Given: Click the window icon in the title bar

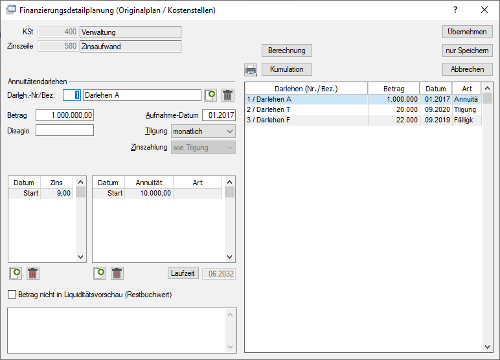Looking at the screenshot, I should coord(11,10).
